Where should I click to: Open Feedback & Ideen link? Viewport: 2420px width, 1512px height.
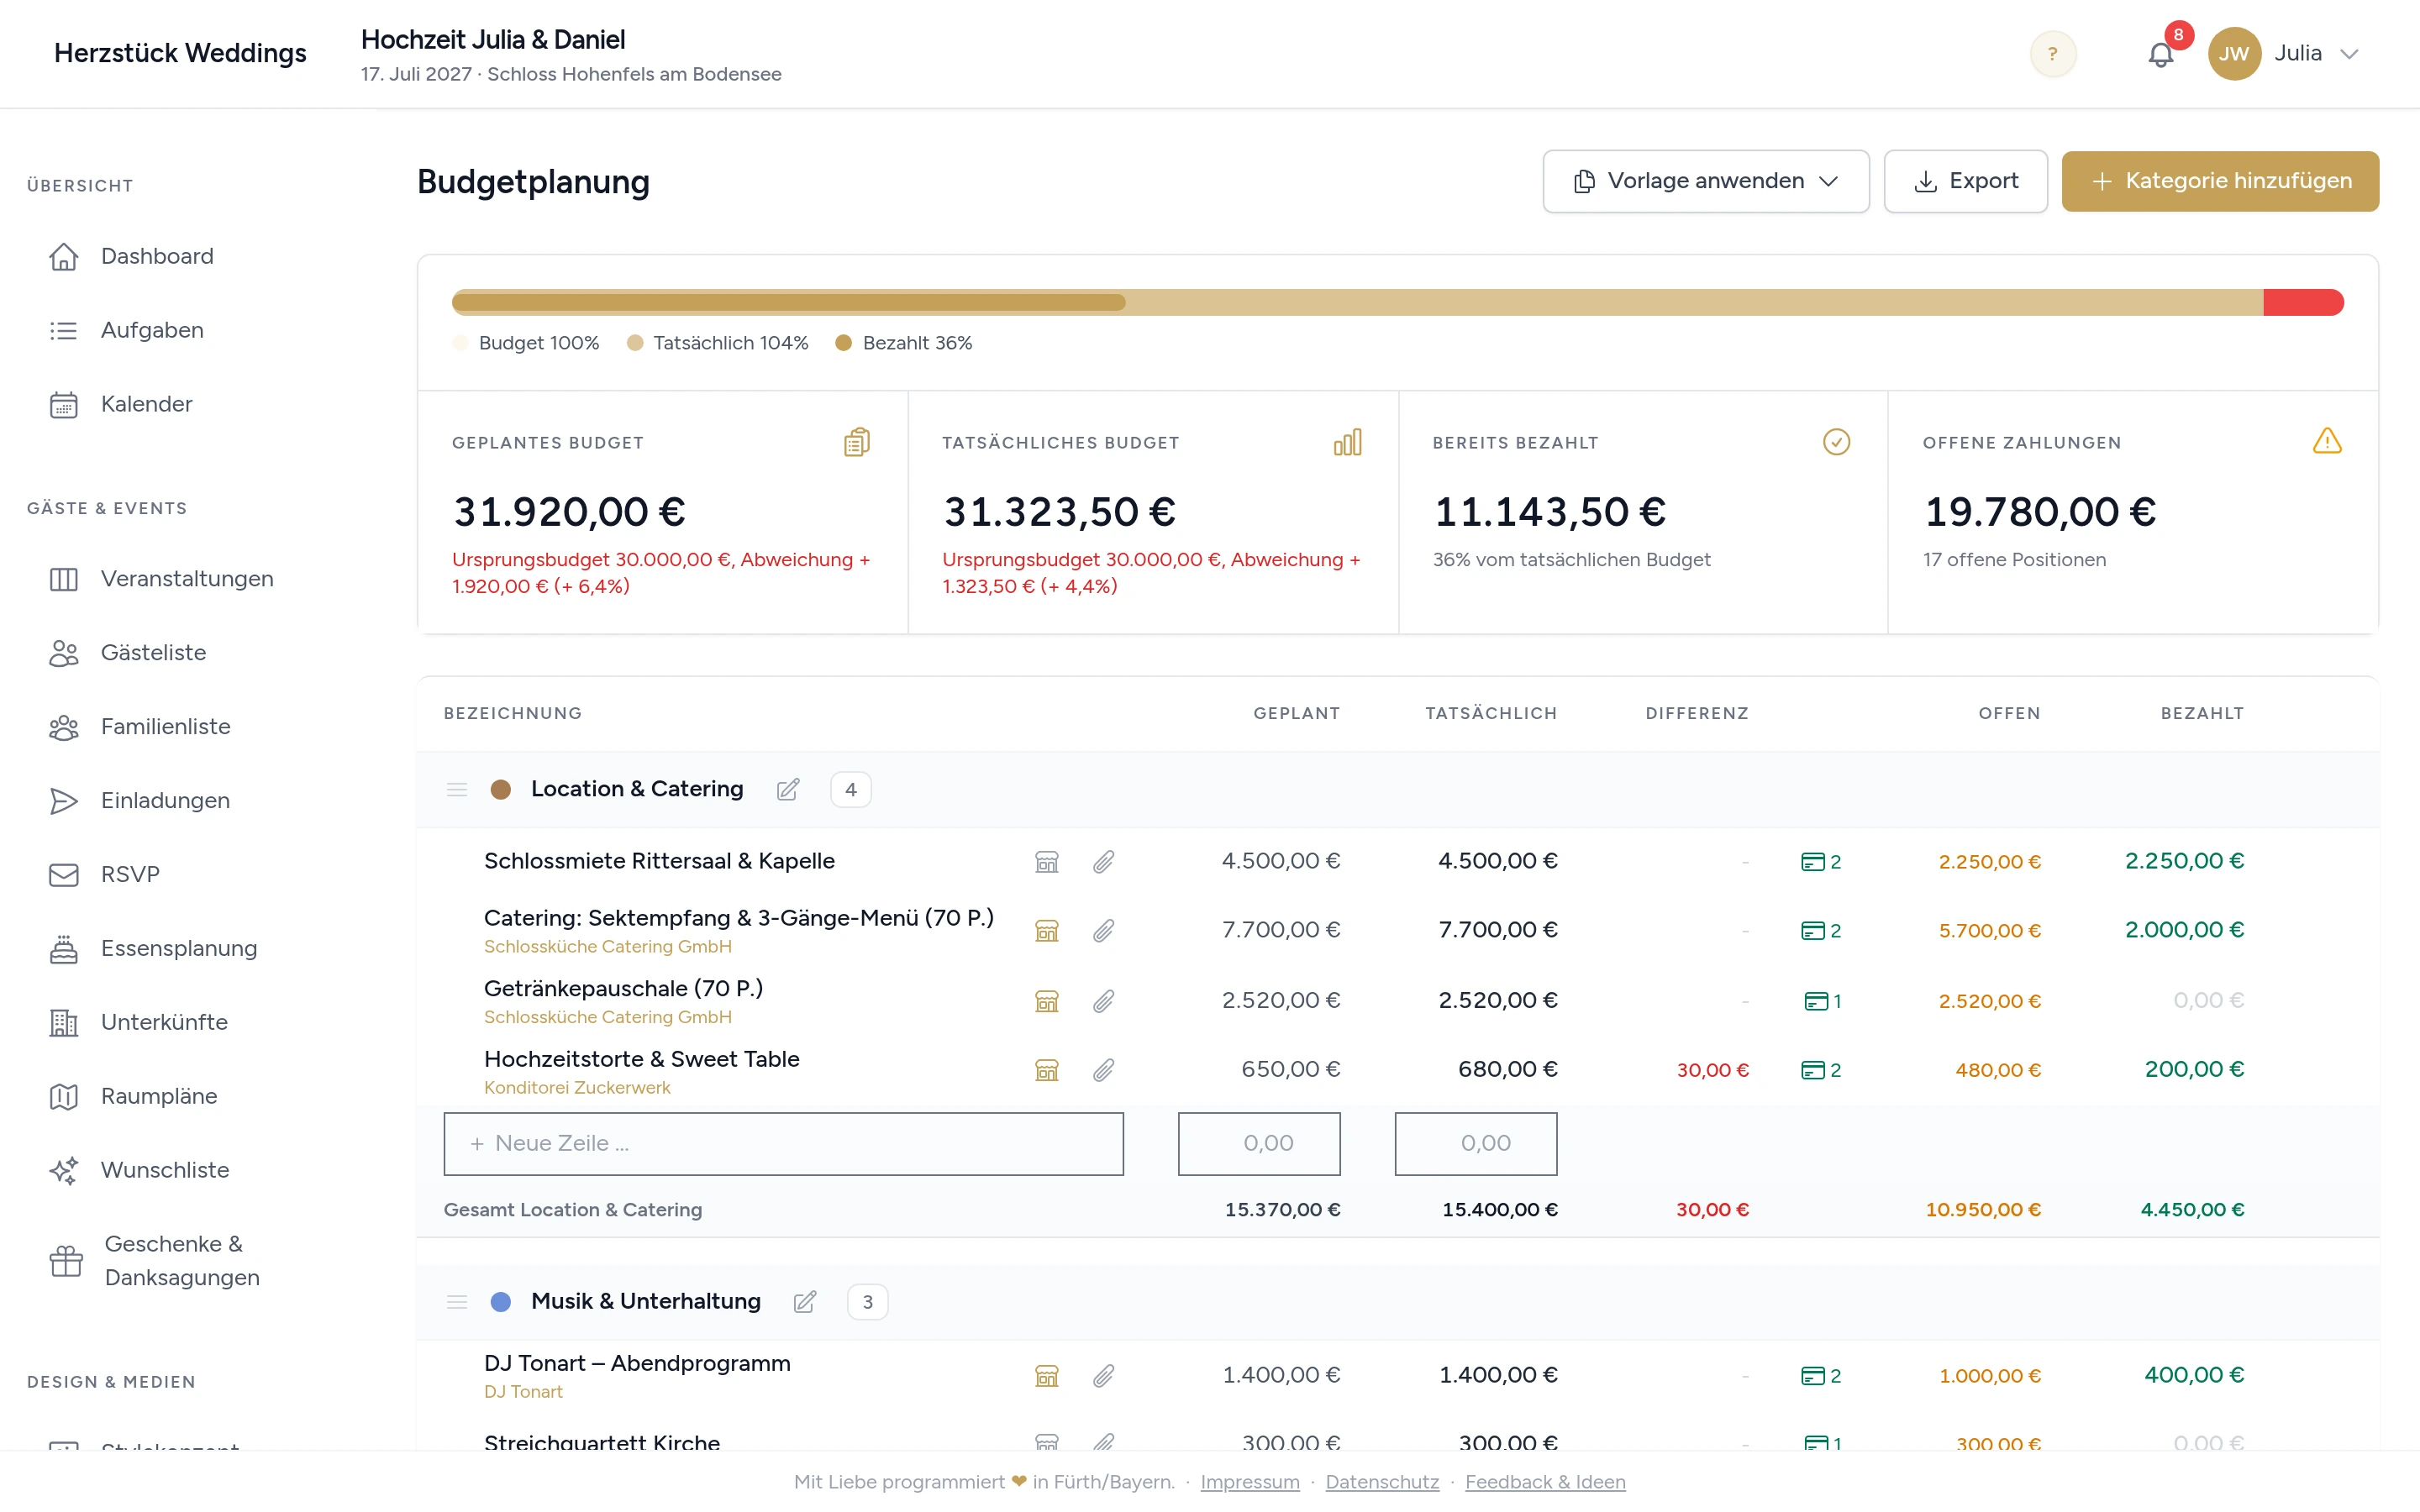(1545, 1481)
